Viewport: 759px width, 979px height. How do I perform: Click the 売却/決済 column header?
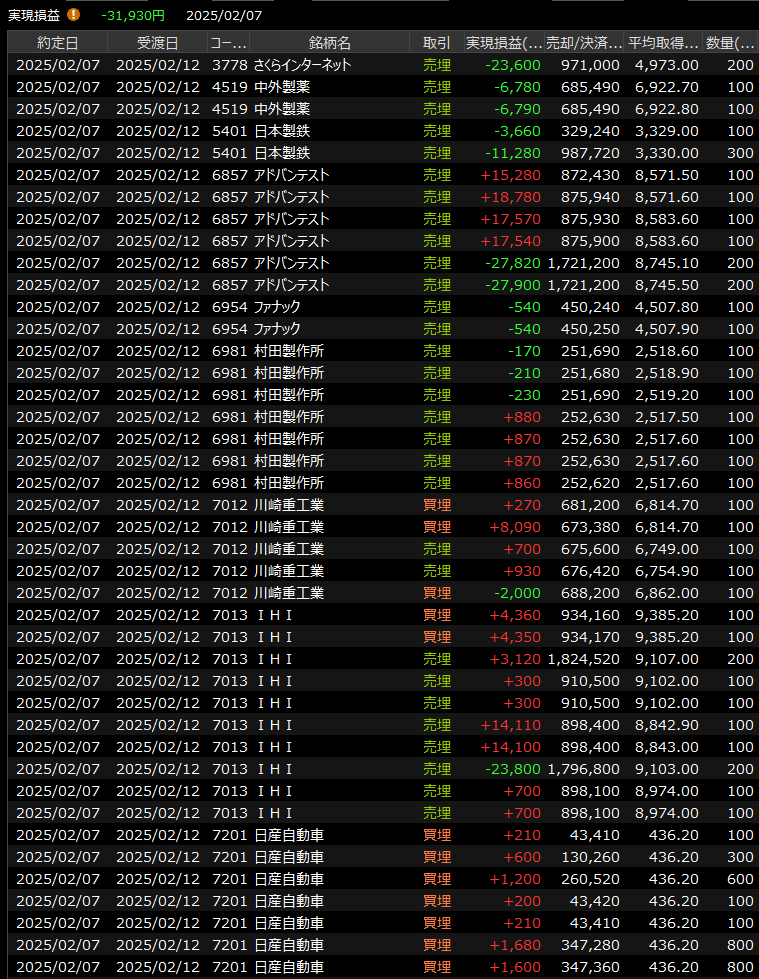click(x=584, y=43)
